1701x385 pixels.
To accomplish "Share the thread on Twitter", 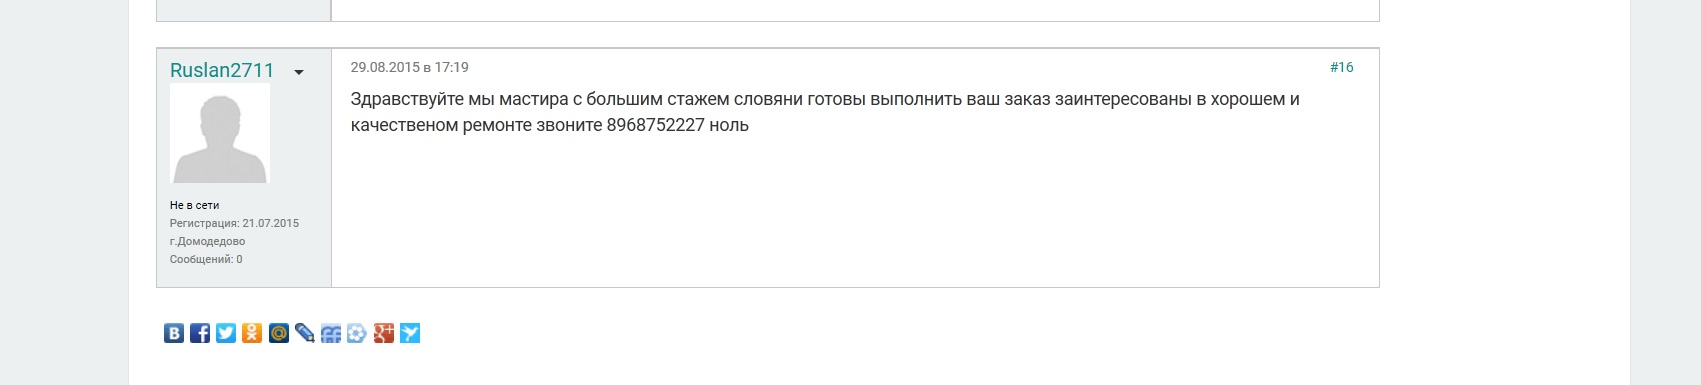I will point(226,333).
